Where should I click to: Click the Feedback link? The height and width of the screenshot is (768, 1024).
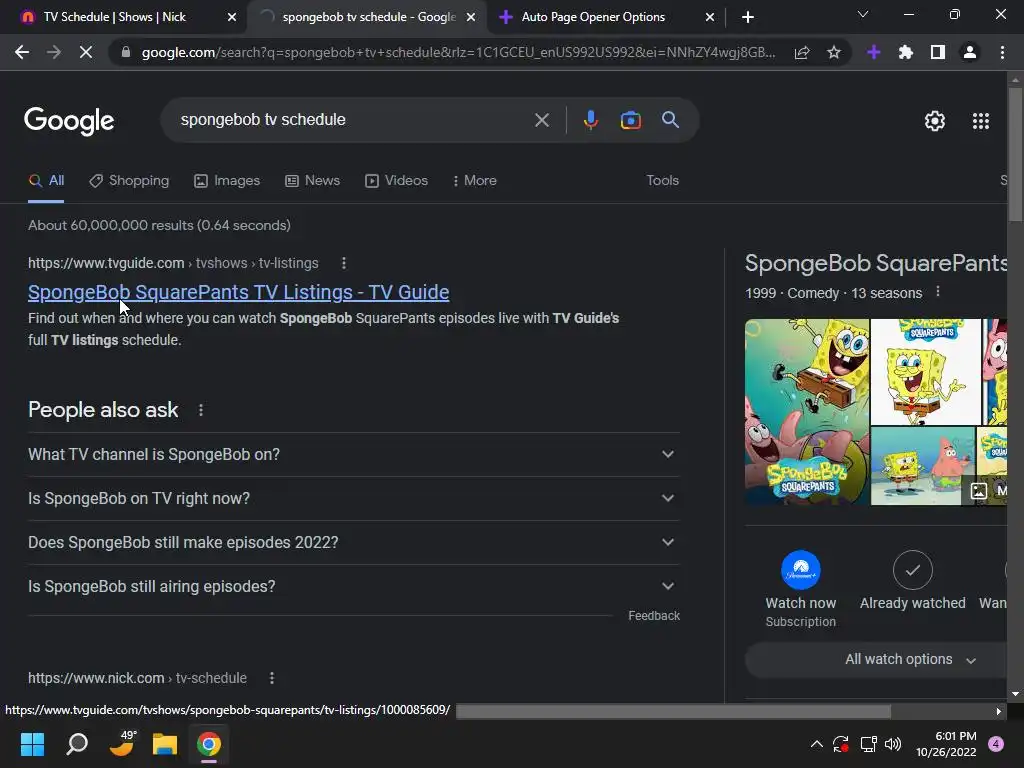click(x=654, y=616)
